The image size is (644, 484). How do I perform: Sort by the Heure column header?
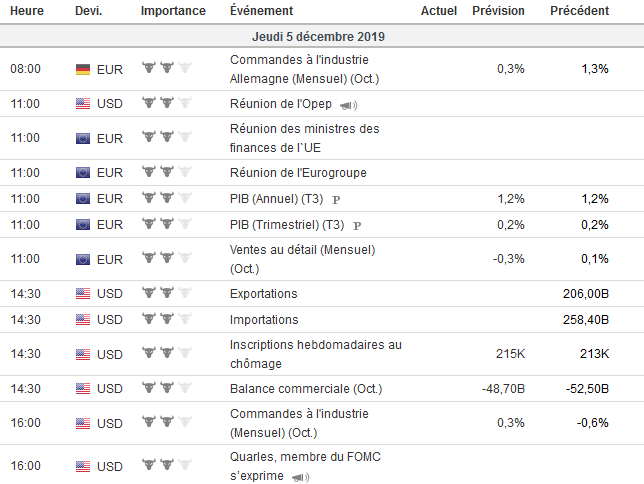tap(27, 11)
